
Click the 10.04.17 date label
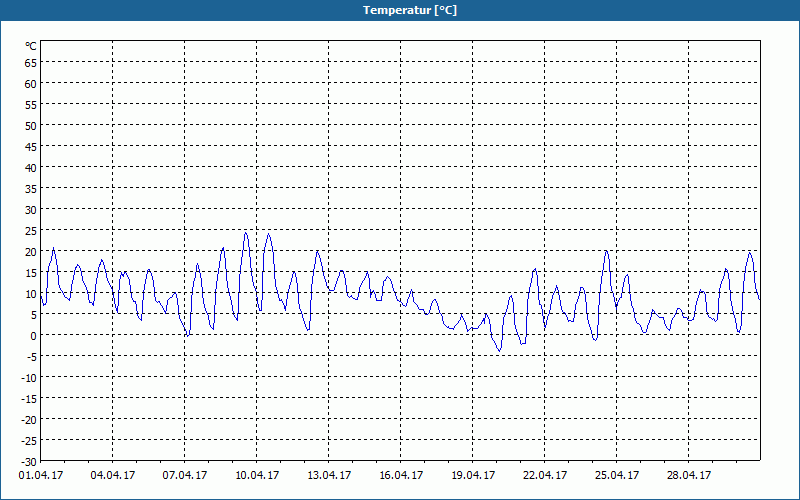pyautogui.click(x=257, y=475)
